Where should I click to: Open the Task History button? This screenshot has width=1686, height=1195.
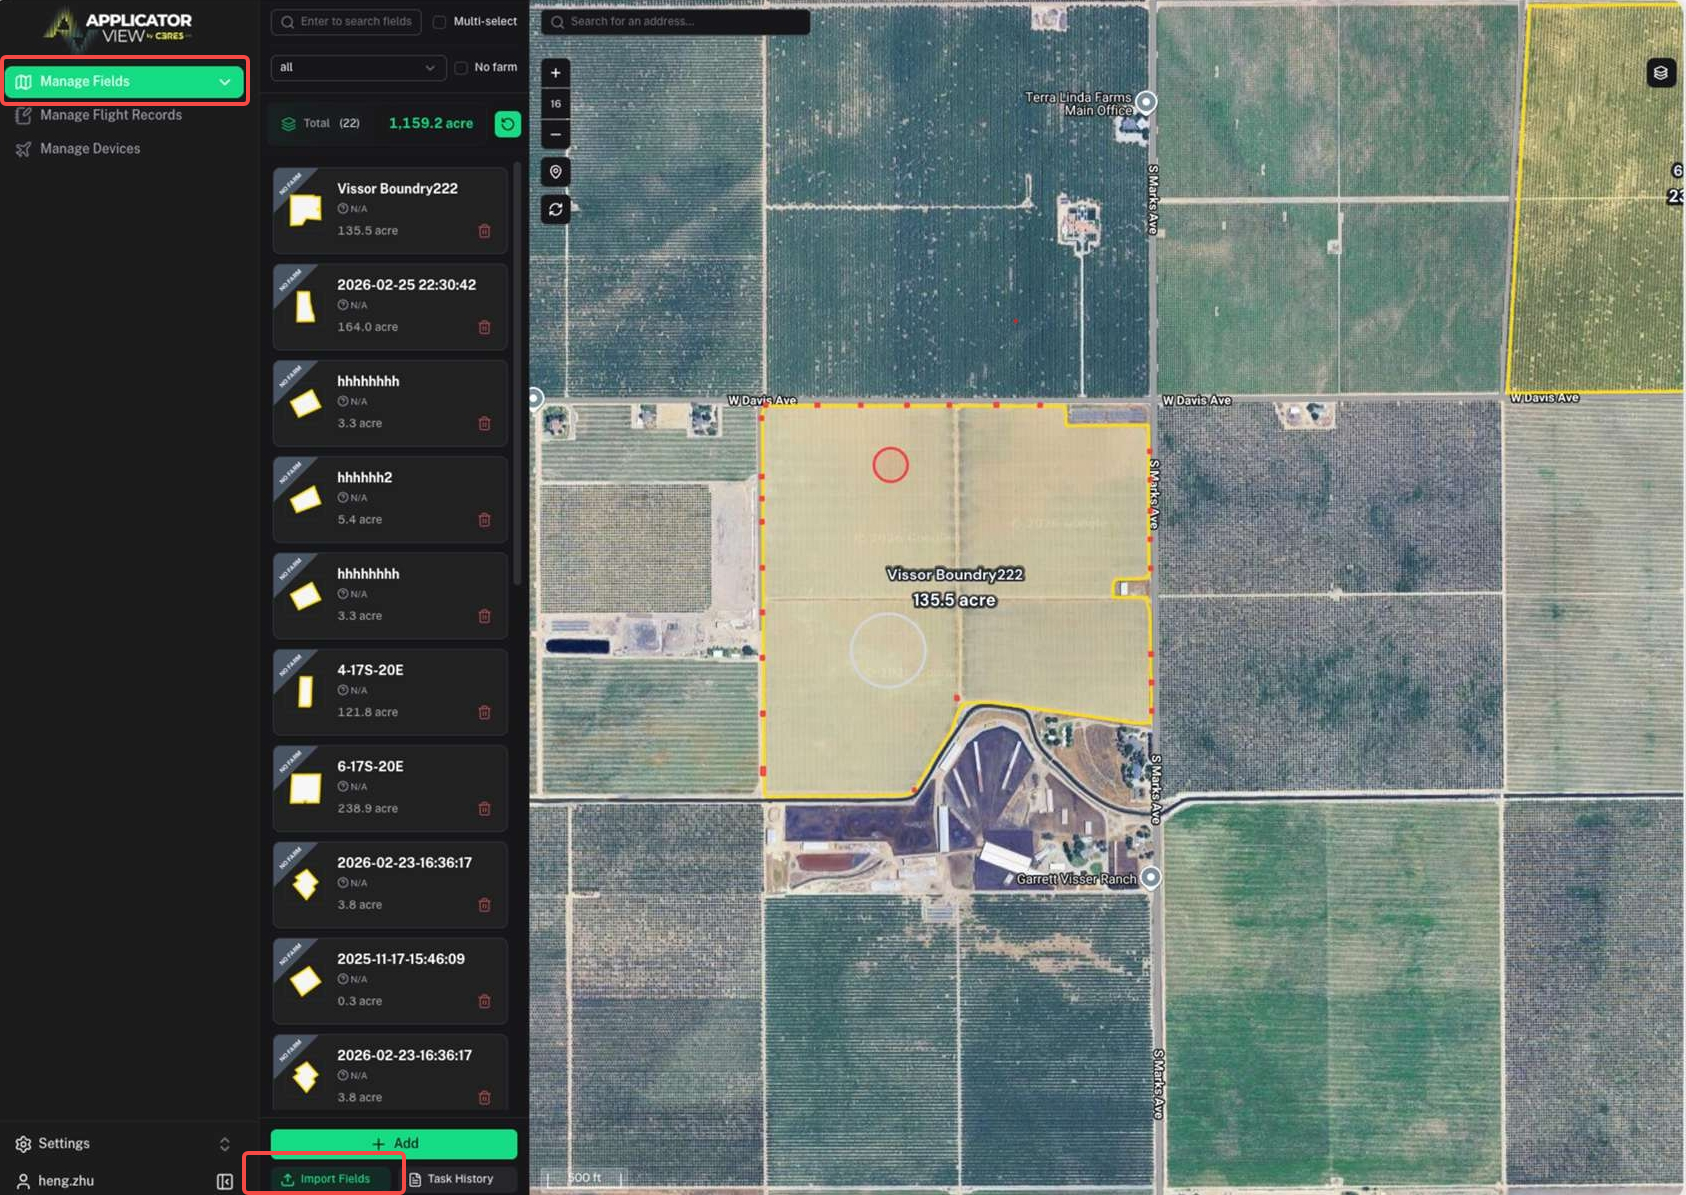452,1179
